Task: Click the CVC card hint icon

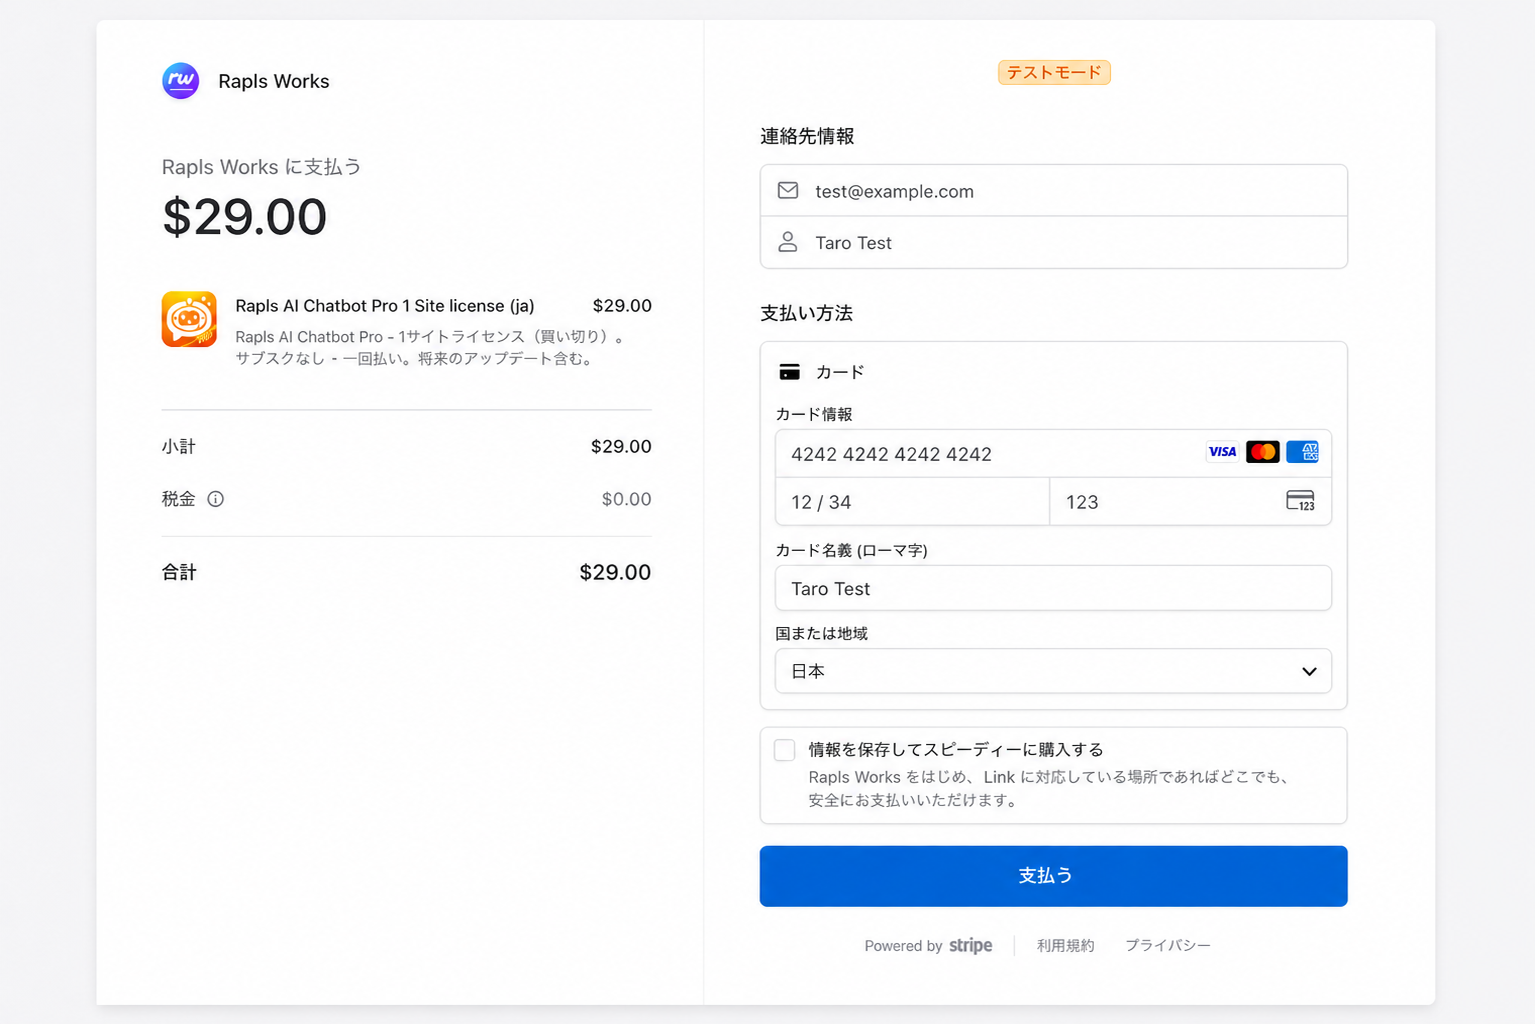Action: click(1301, 501)
